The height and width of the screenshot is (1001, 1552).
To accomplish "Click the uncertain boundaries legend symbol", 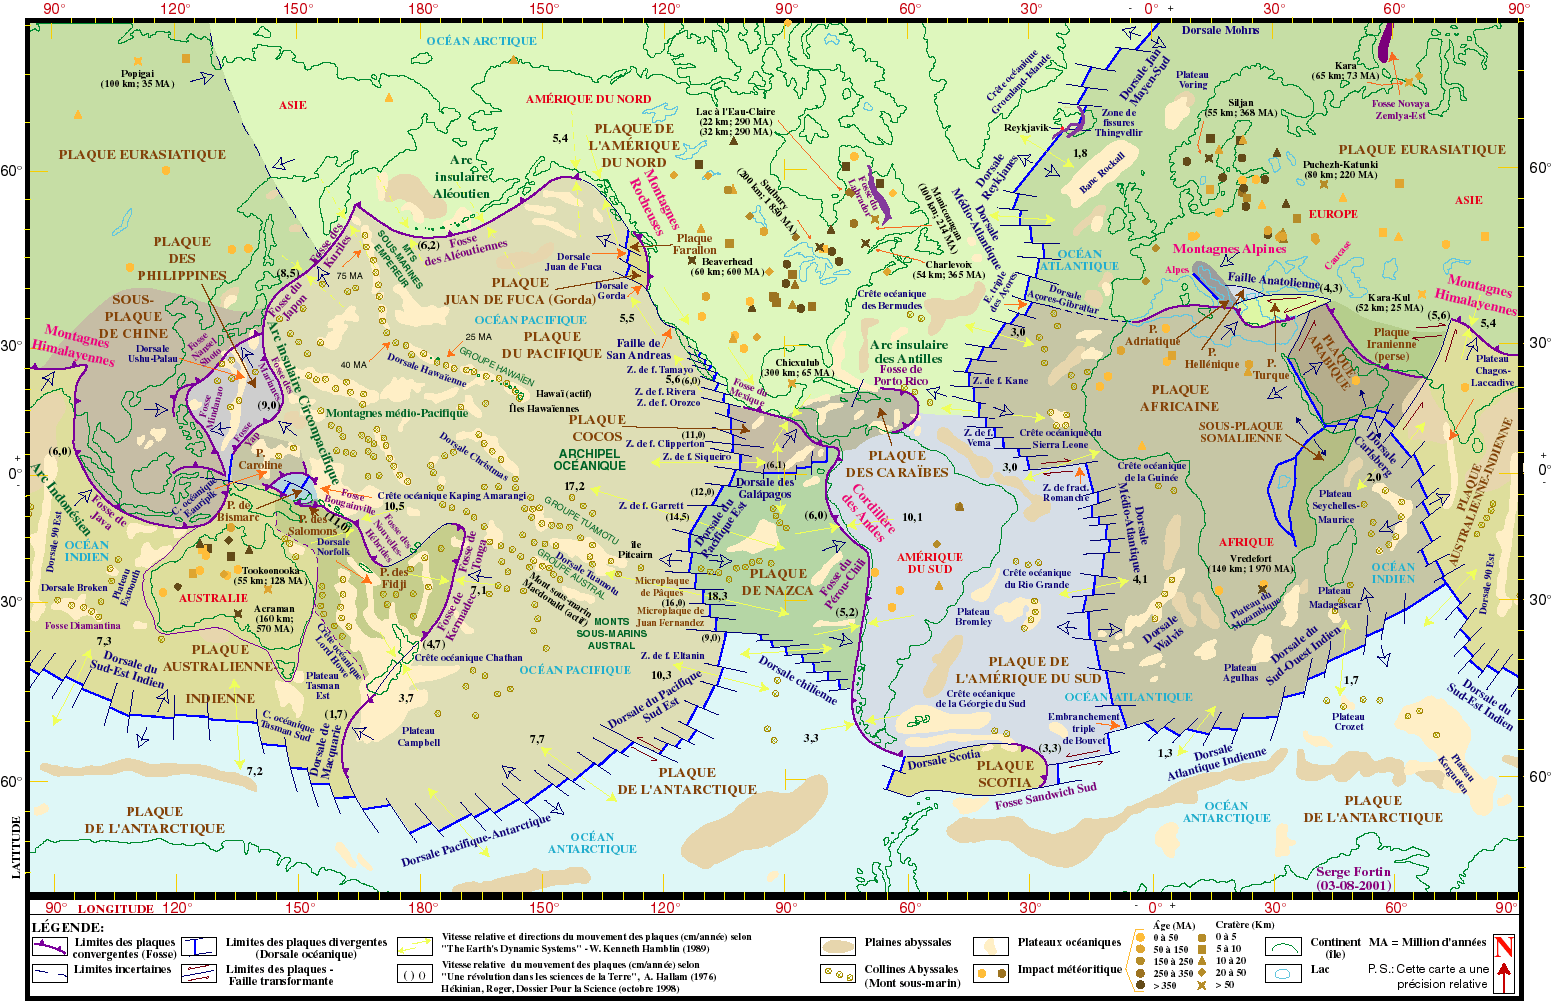I will (49, 971).
